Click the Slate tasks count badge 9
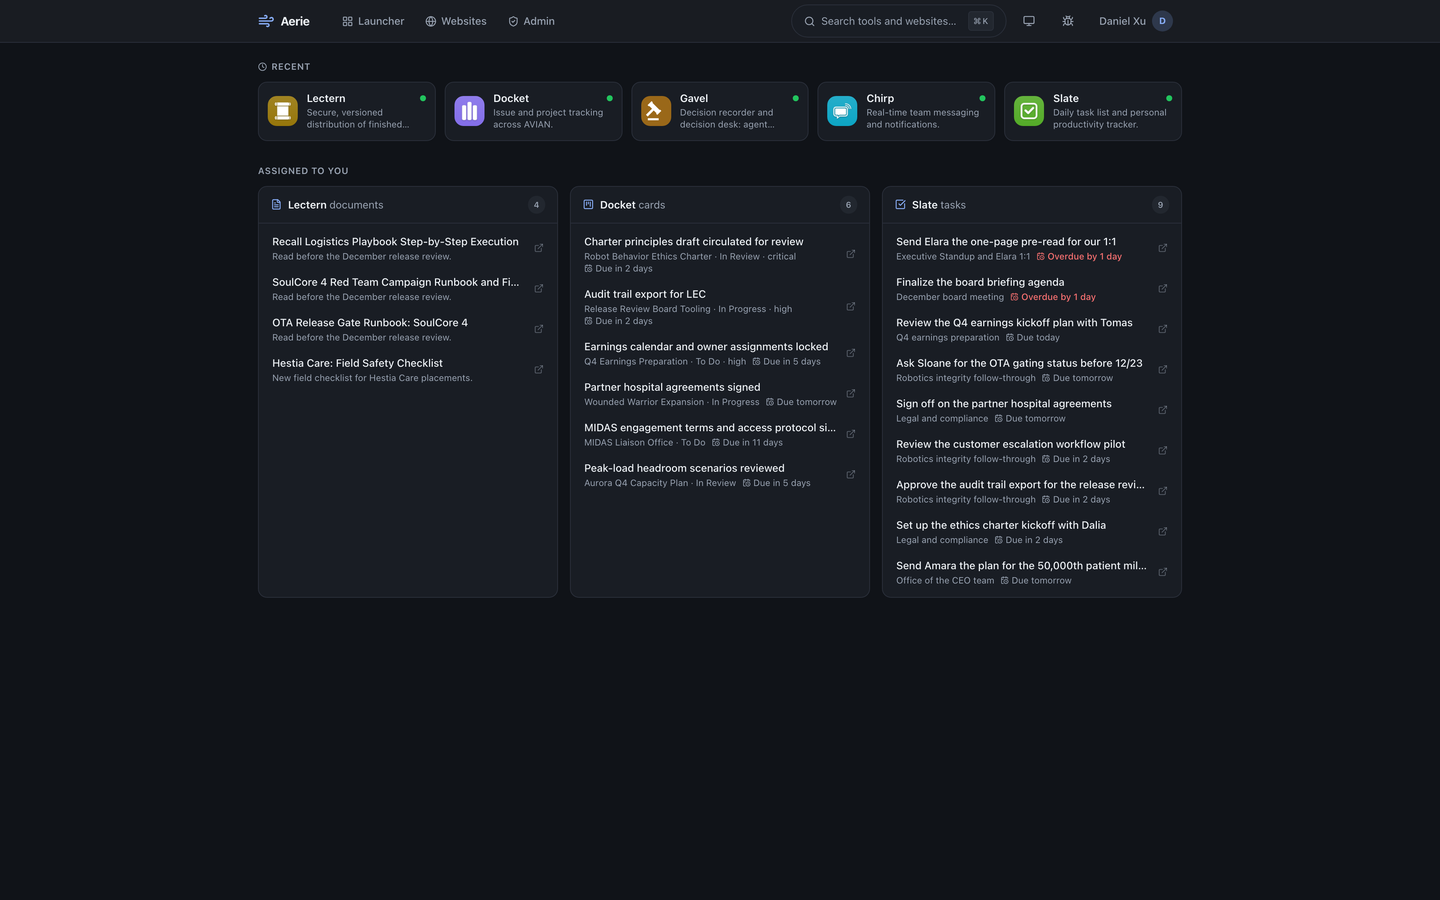The height and width of the screenshot is (900, 1440). point(1160,205)
